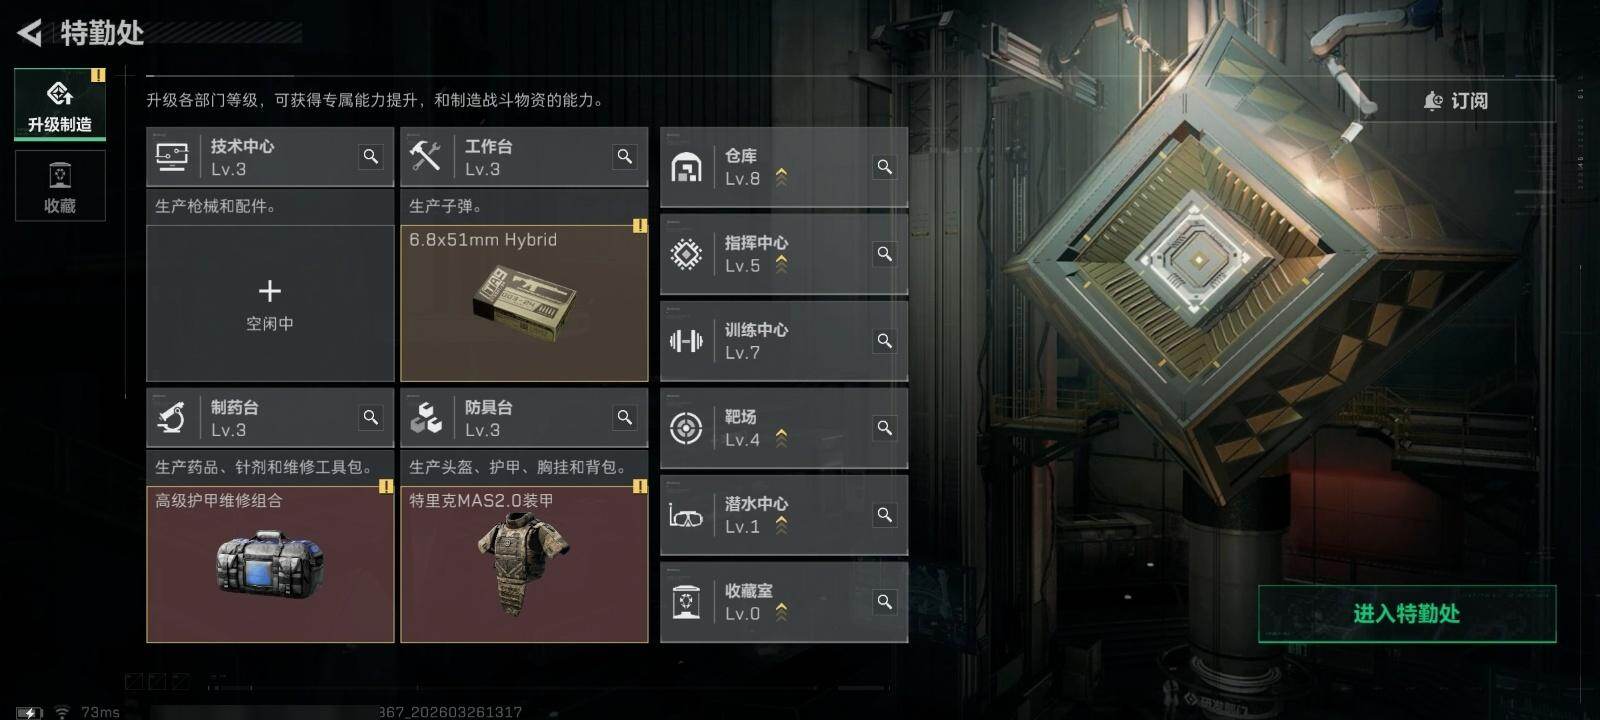Click the magnifier icon on 指挥中心
Viewport: 1600px width, 720px height.
point(885,254)
